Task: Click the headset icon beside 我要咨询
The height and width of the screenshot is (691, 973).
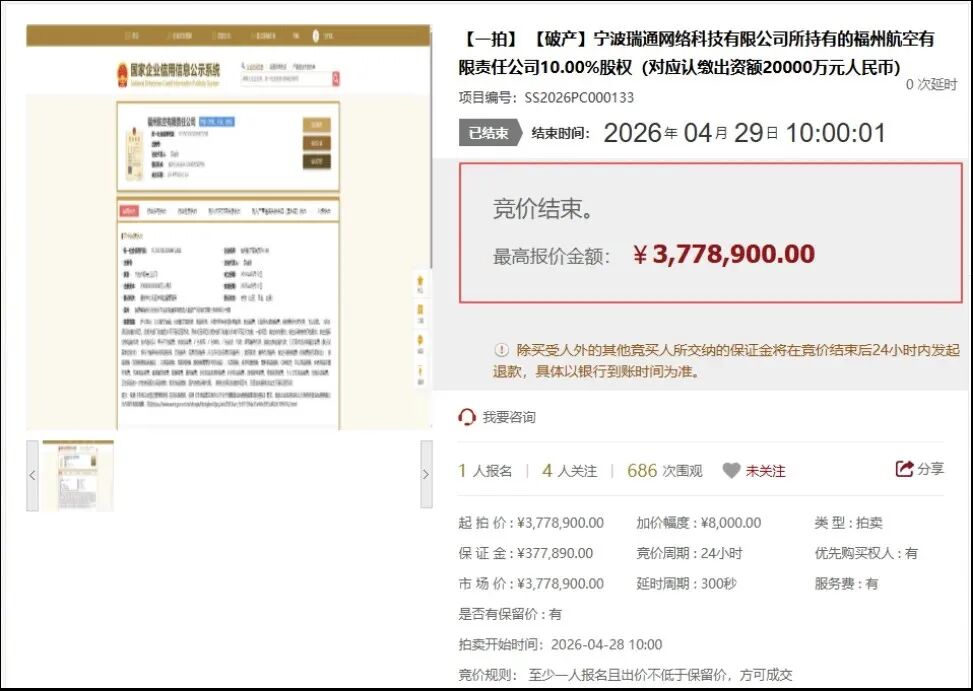Action: pyautogui.click(x=467, y=417)
